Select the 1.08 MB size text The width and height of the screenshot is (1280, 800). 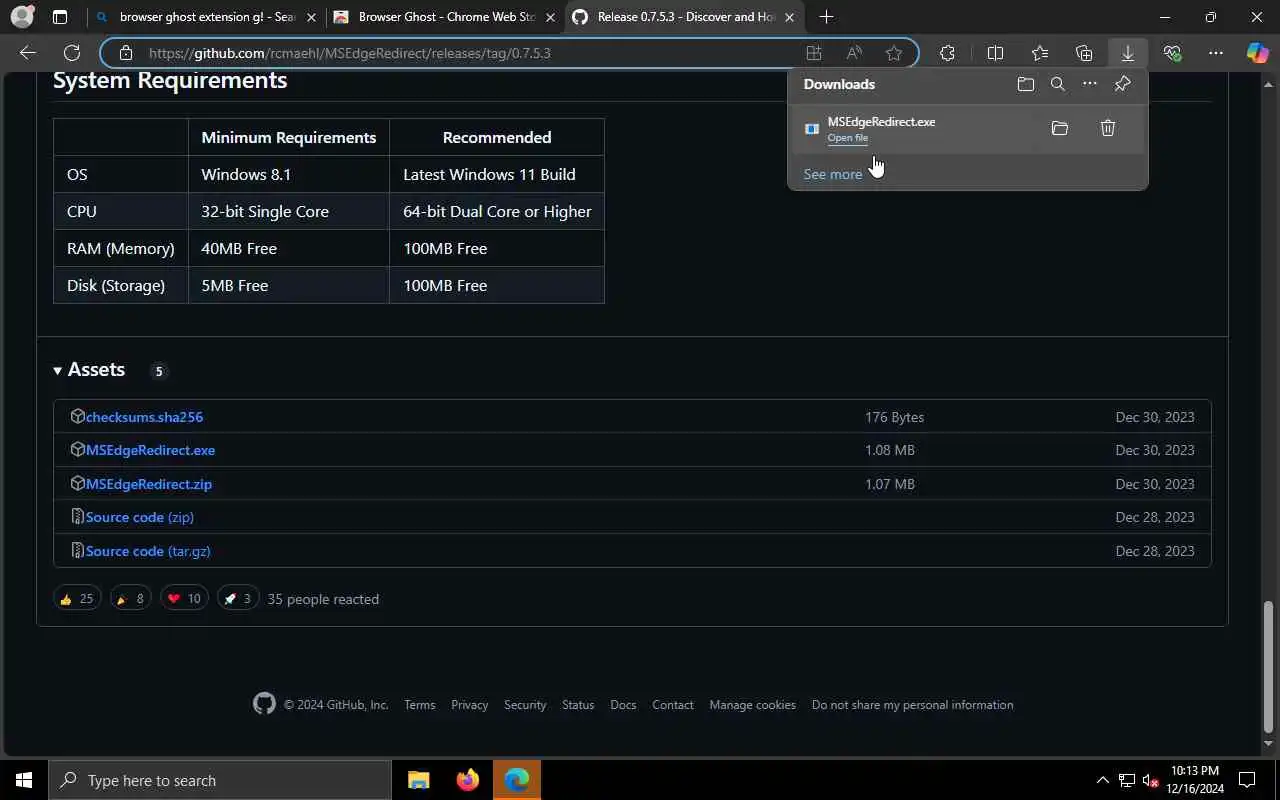coord(890,450)
